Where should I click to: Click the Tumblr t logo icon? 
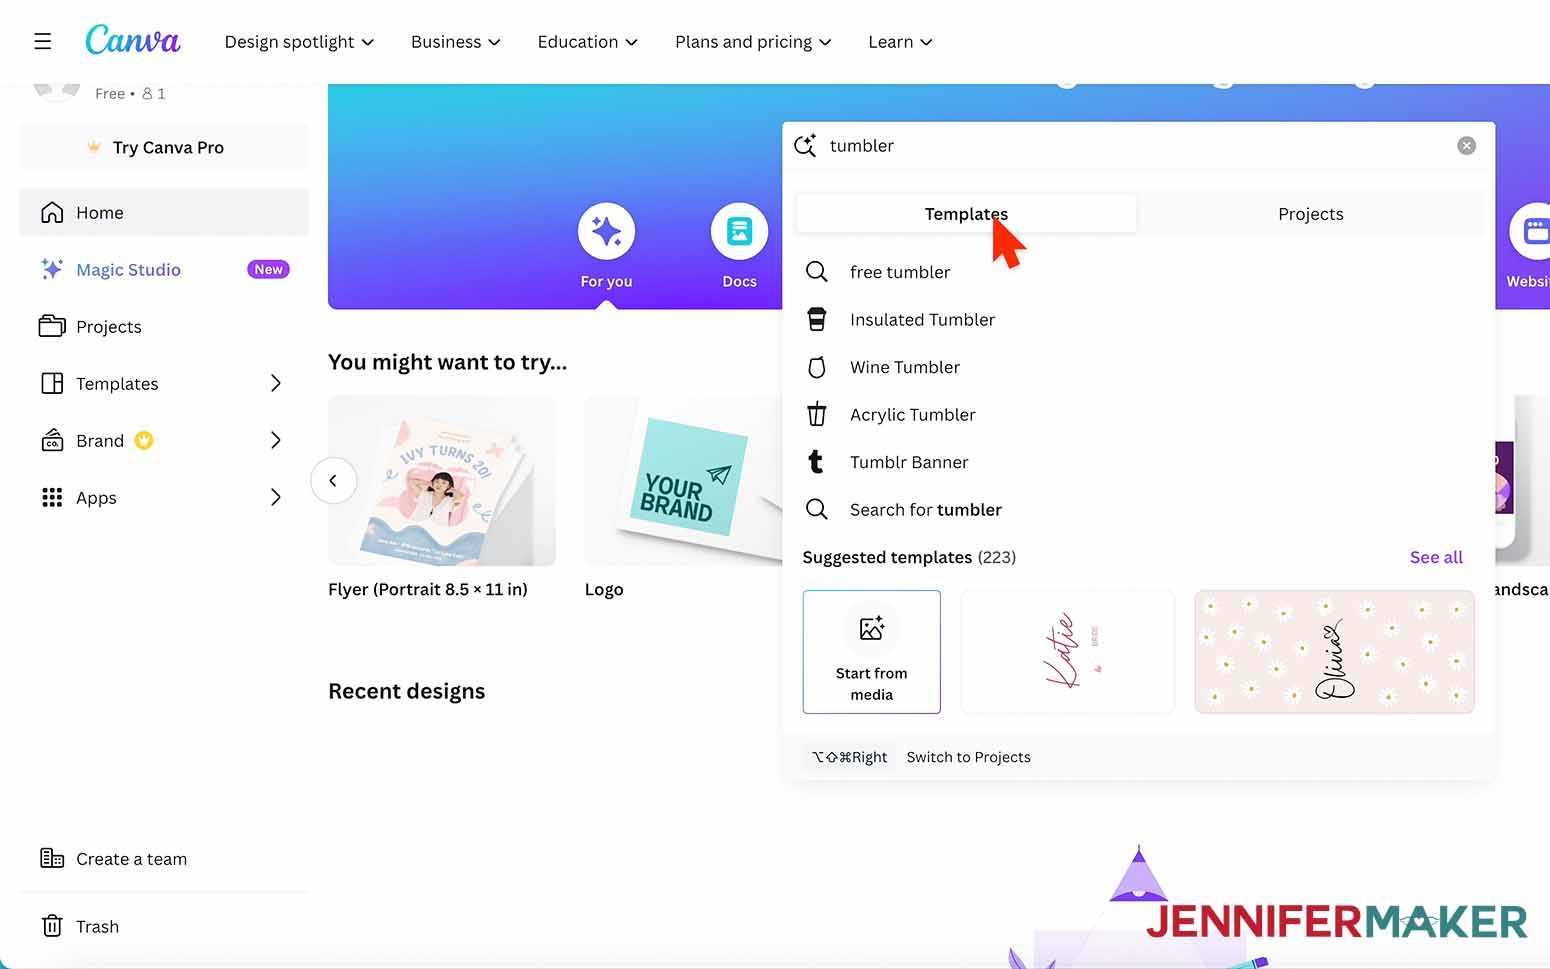point(816,462)
